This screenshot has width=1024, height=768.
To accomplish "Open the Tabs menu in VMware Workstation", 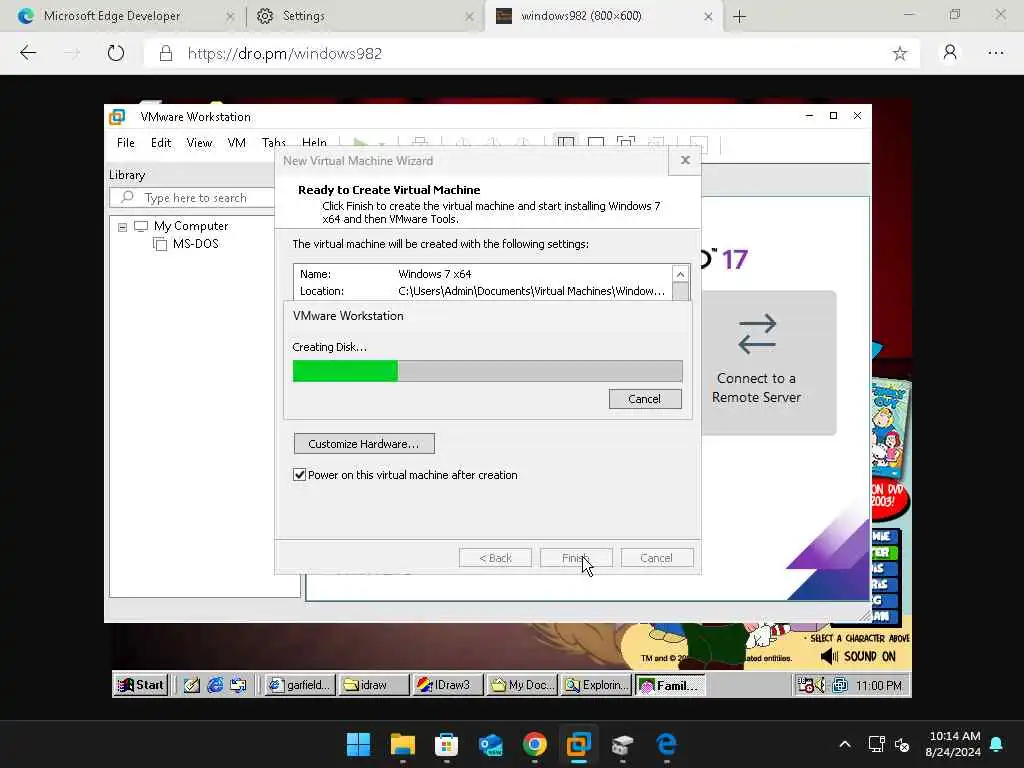I will (274, 143).
